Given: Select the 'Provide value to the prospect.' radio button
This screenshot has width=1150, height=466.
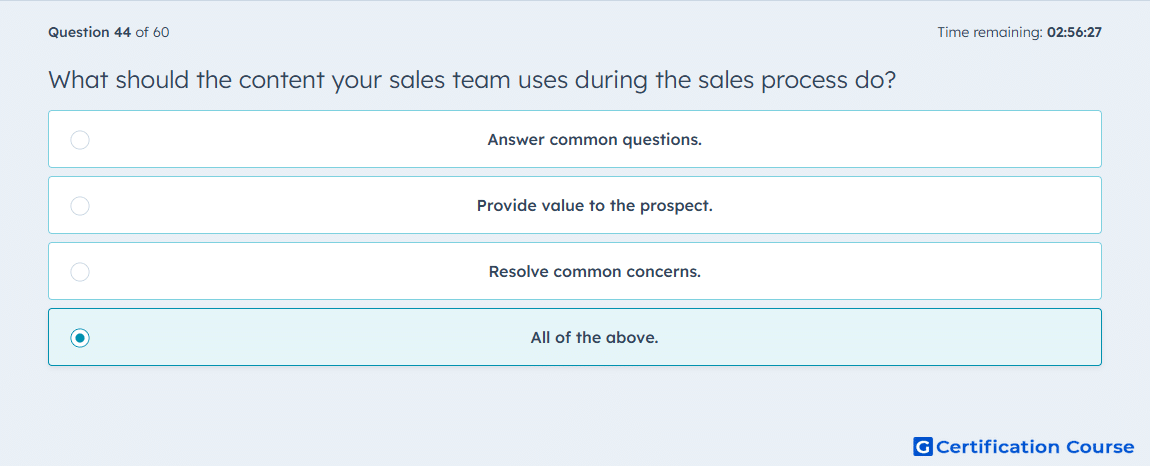Looking at the screenshot, I should [x=80, y=205].
